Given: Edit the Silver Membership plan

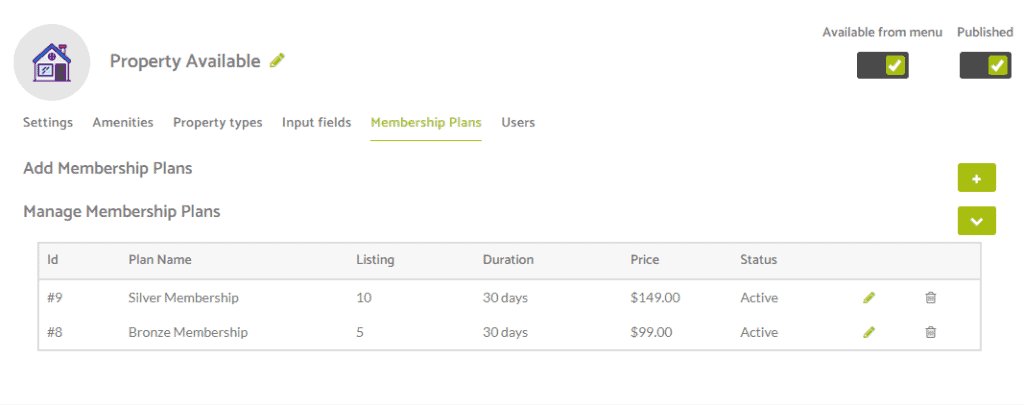Looking at the screenshot, I should click(x=869, y=298).
